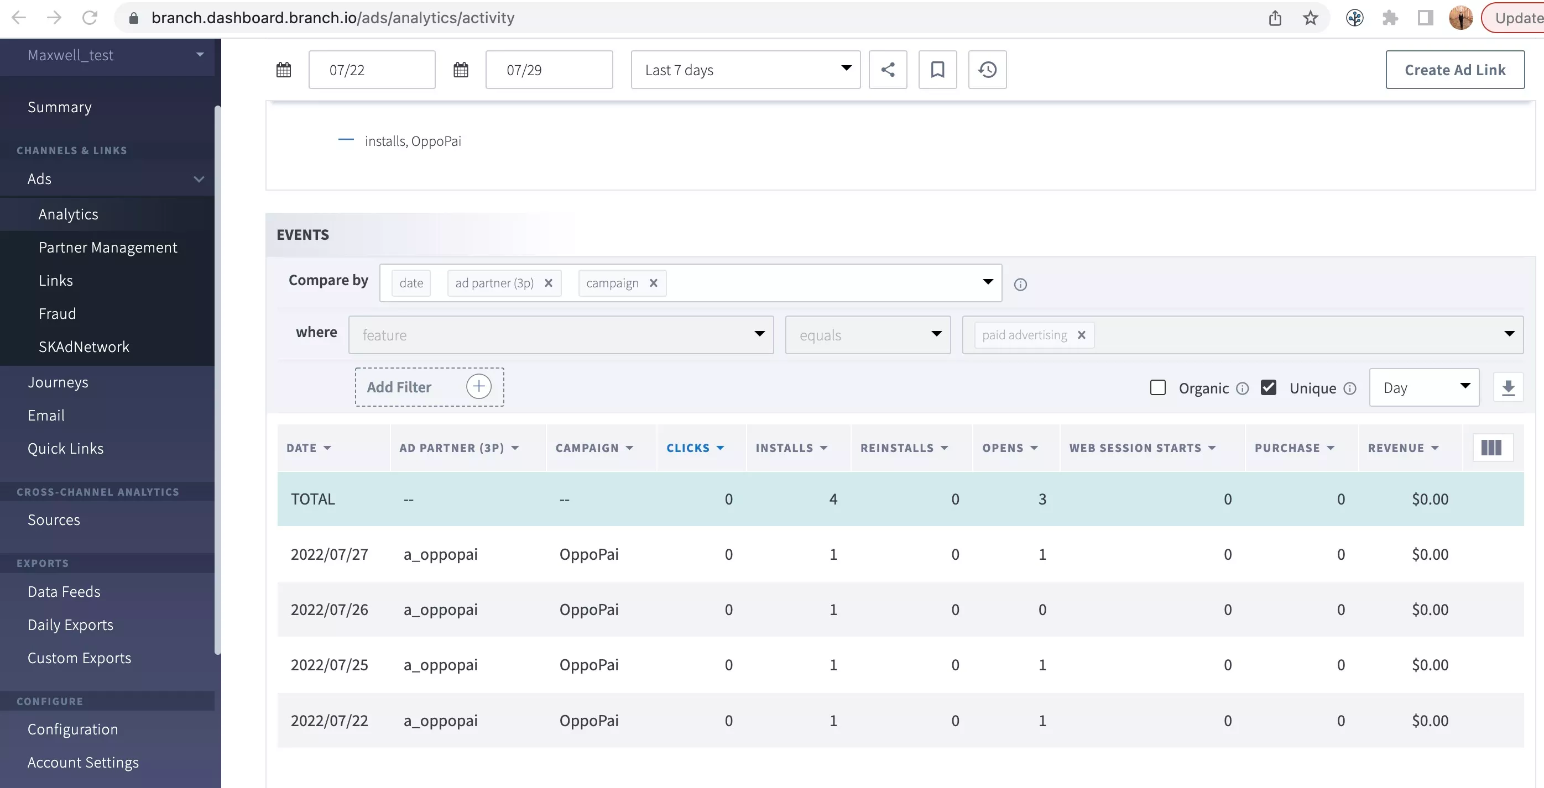Viewport: 1544px width, 788px height.
Task: Open Analytics under Ads
Action: pos(68,214)
